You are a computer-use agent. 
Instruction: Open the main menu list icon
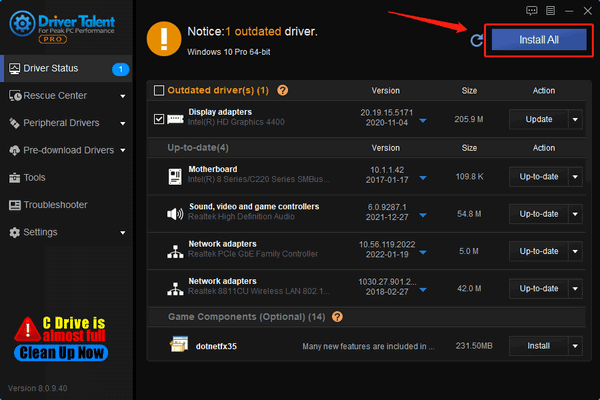click(550, 11)
